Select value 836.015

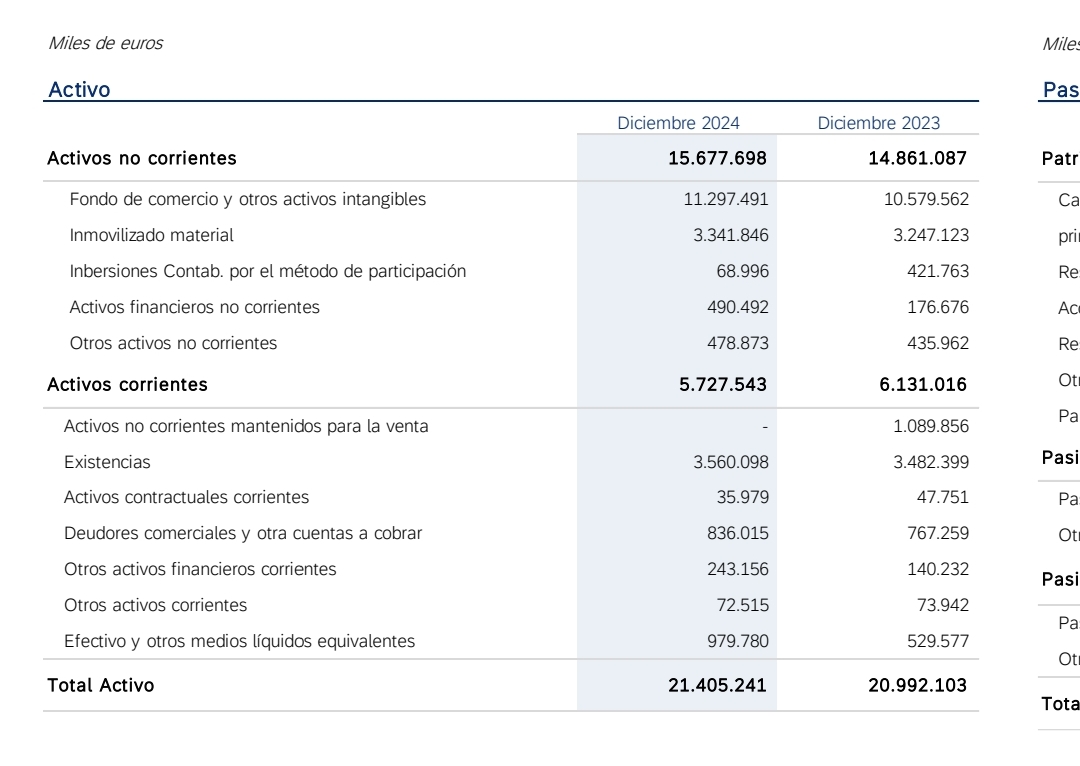(x=738, y=533)
